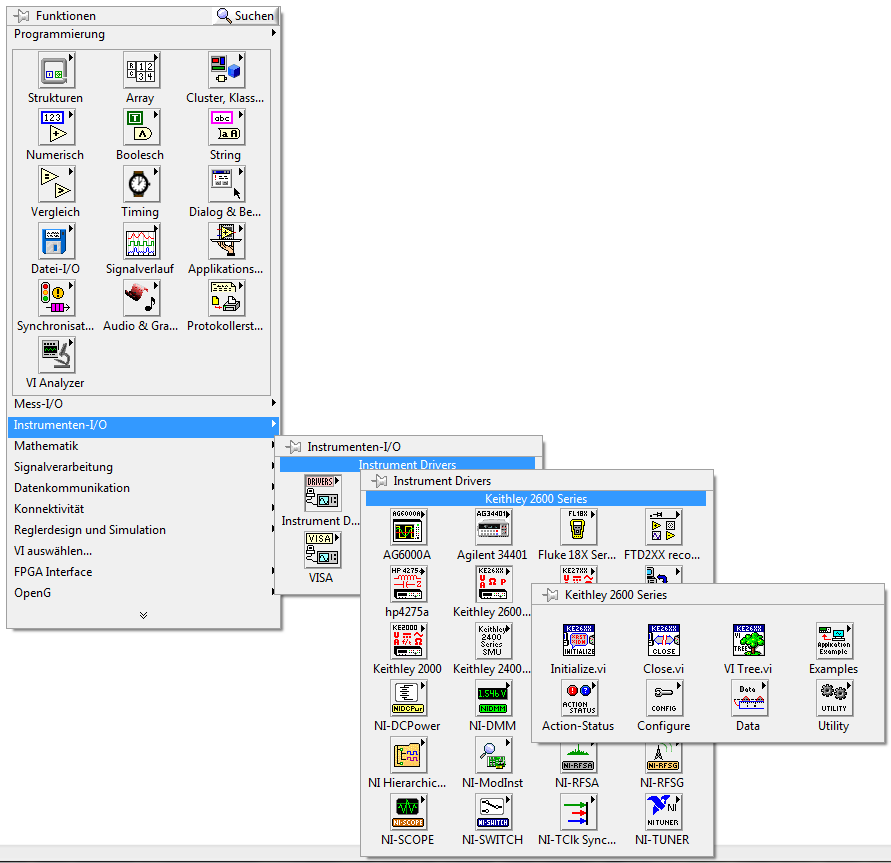Viewport: 891px width, 863px height.
Task: Open the Boolesch palette icon
Action: click(x=141, y=127)
